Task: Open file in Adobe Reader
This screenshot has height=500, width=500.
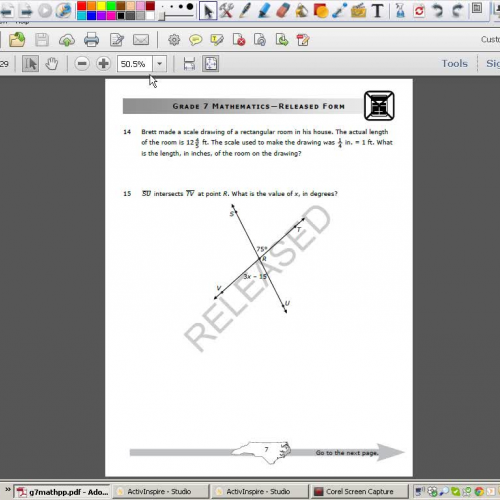Action: click(17, 40)
